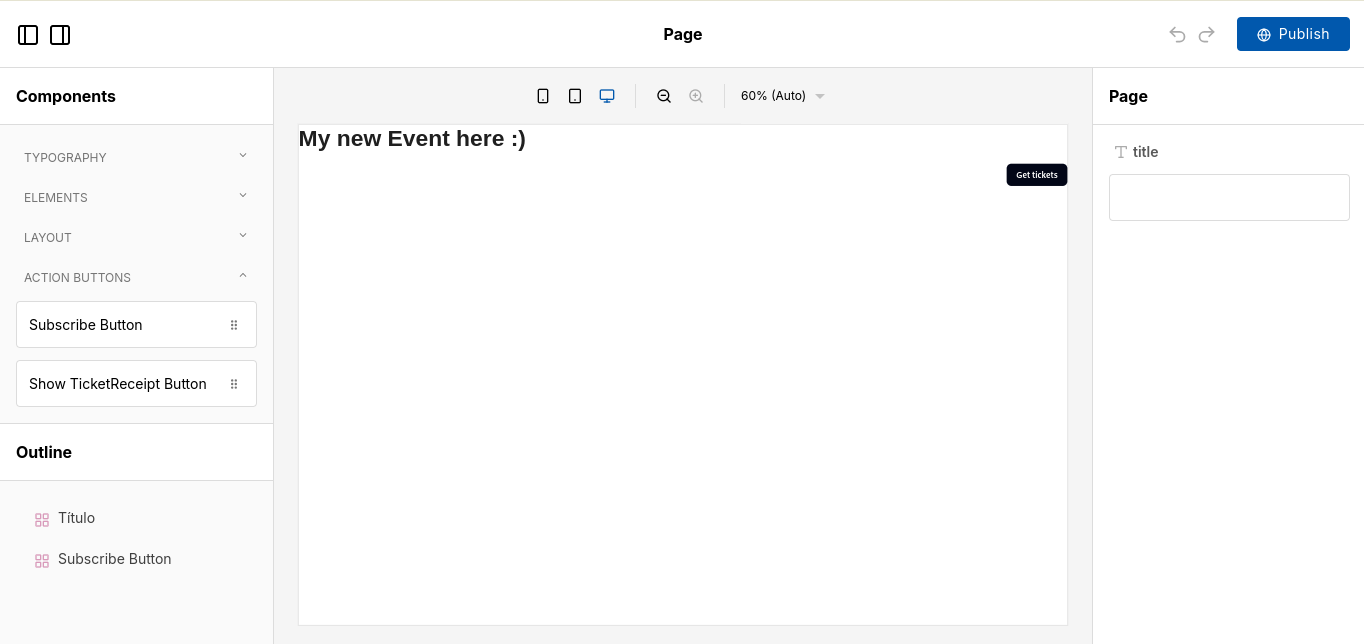Click the Page title in the top bar
Screen dimensions: 1364x644
pos(683,34)
